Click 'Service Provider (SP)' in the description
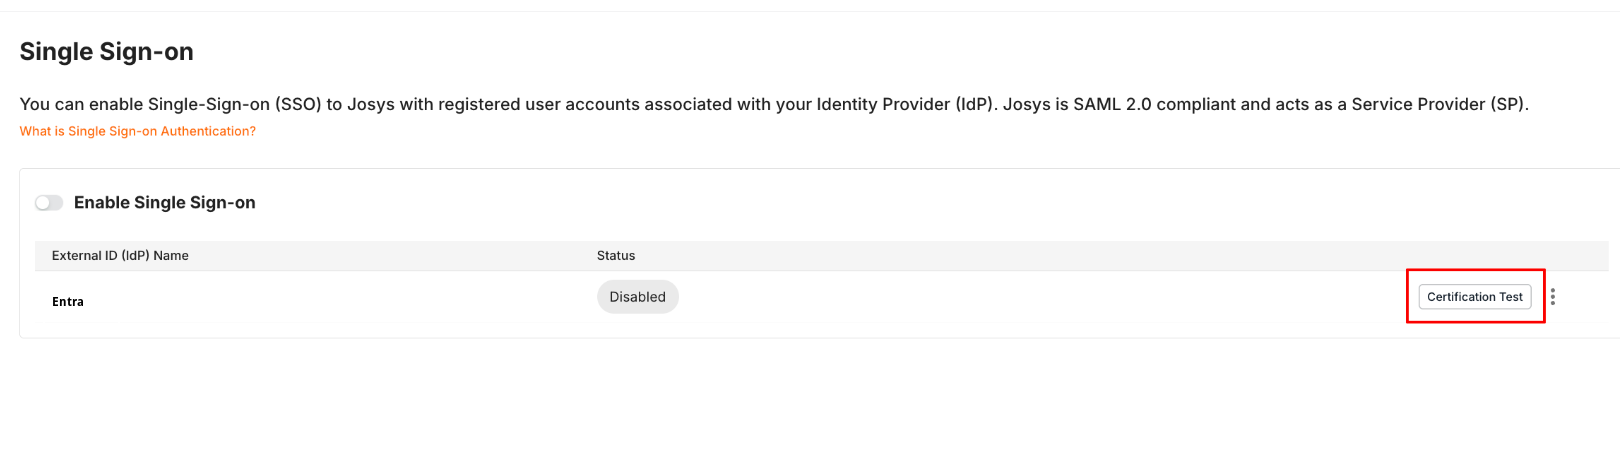 coord(1438,104)
